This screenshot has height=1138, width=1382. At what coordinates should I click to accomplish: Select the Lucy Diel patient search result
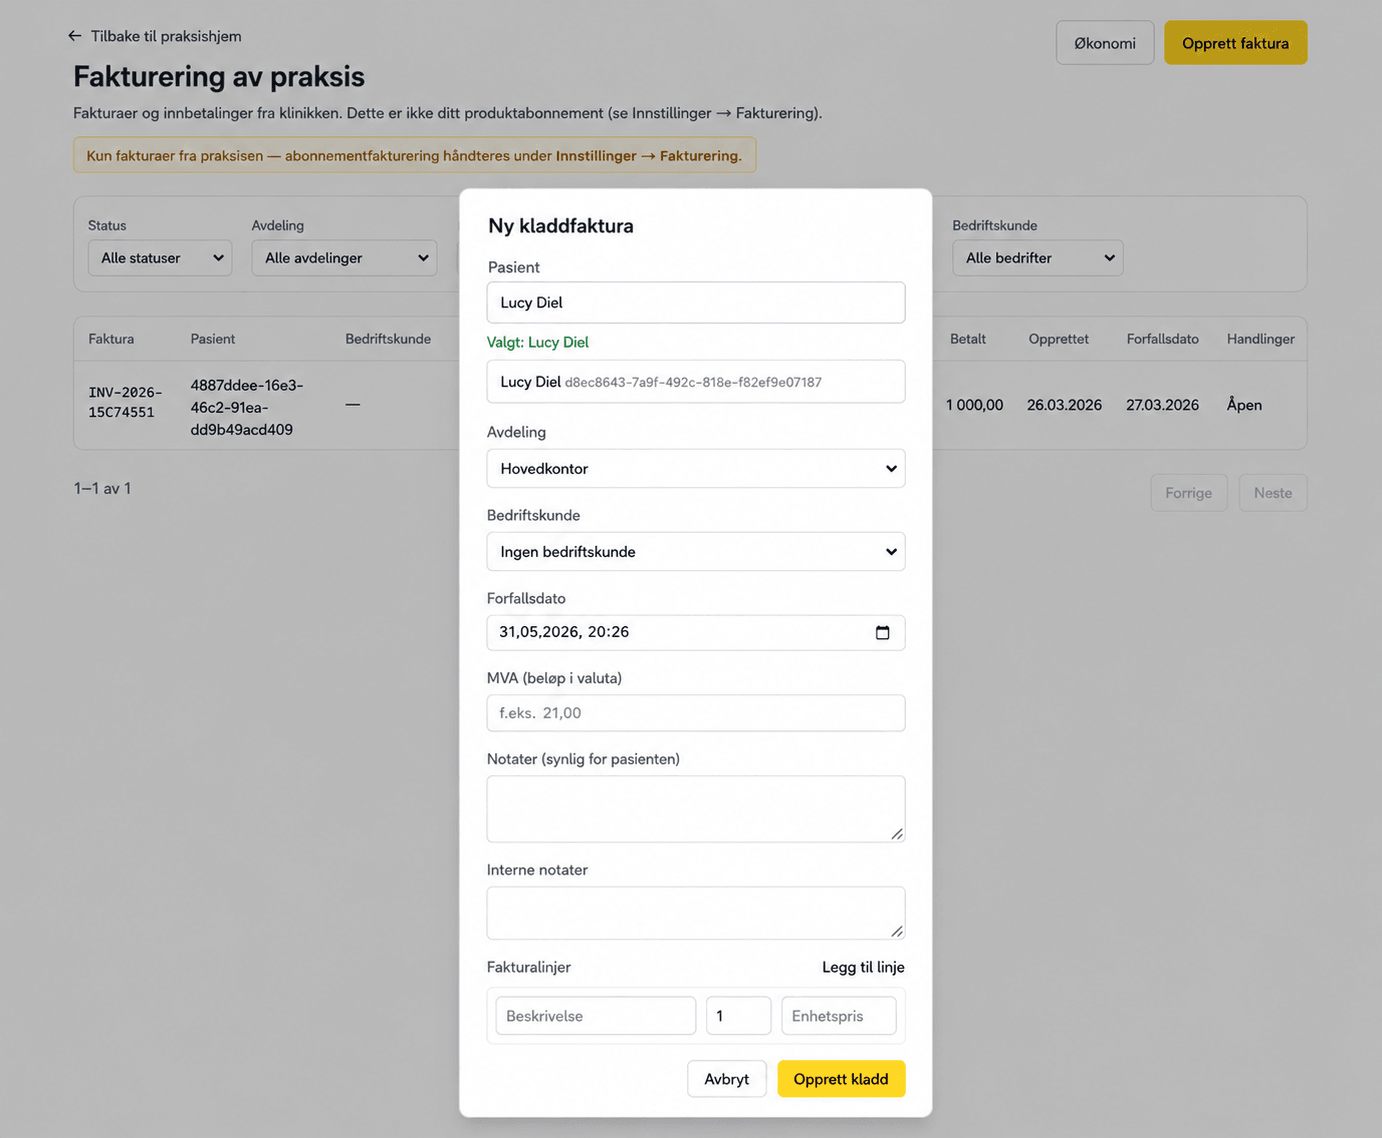[x=696, y=381]
